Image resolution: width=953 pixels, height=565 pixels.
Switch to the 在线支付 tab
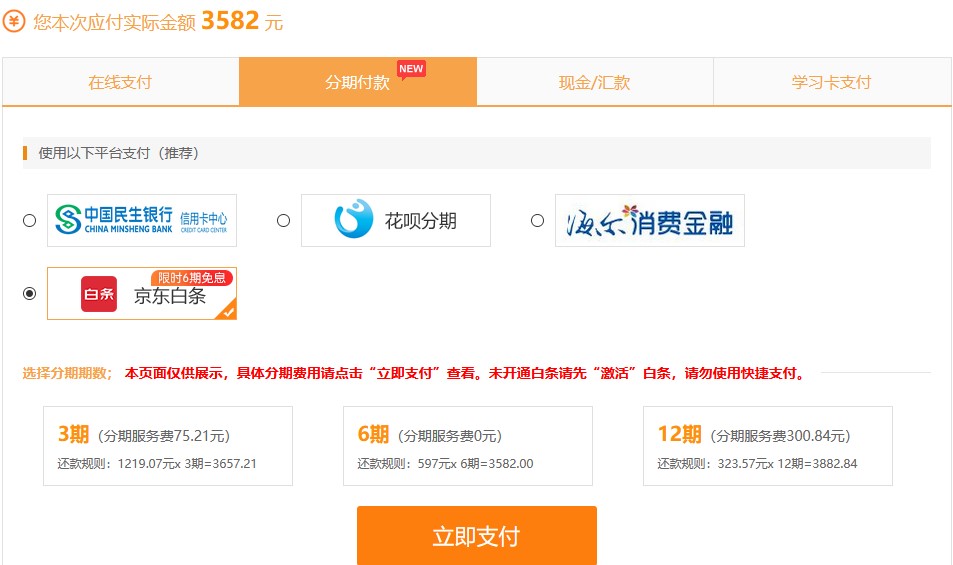(120, 82)
